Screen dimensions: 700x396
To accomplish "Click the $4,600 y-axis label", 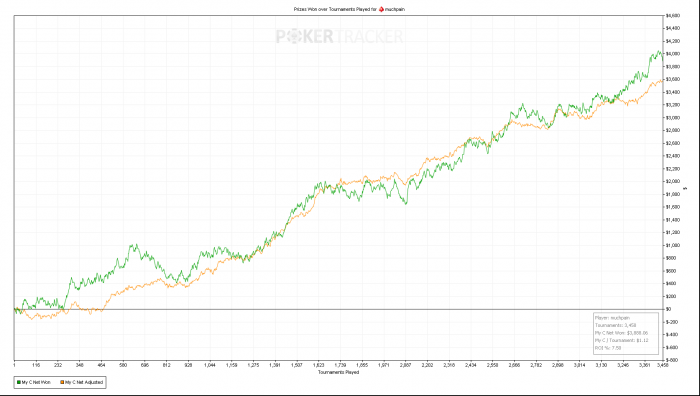I will point(672,16).
